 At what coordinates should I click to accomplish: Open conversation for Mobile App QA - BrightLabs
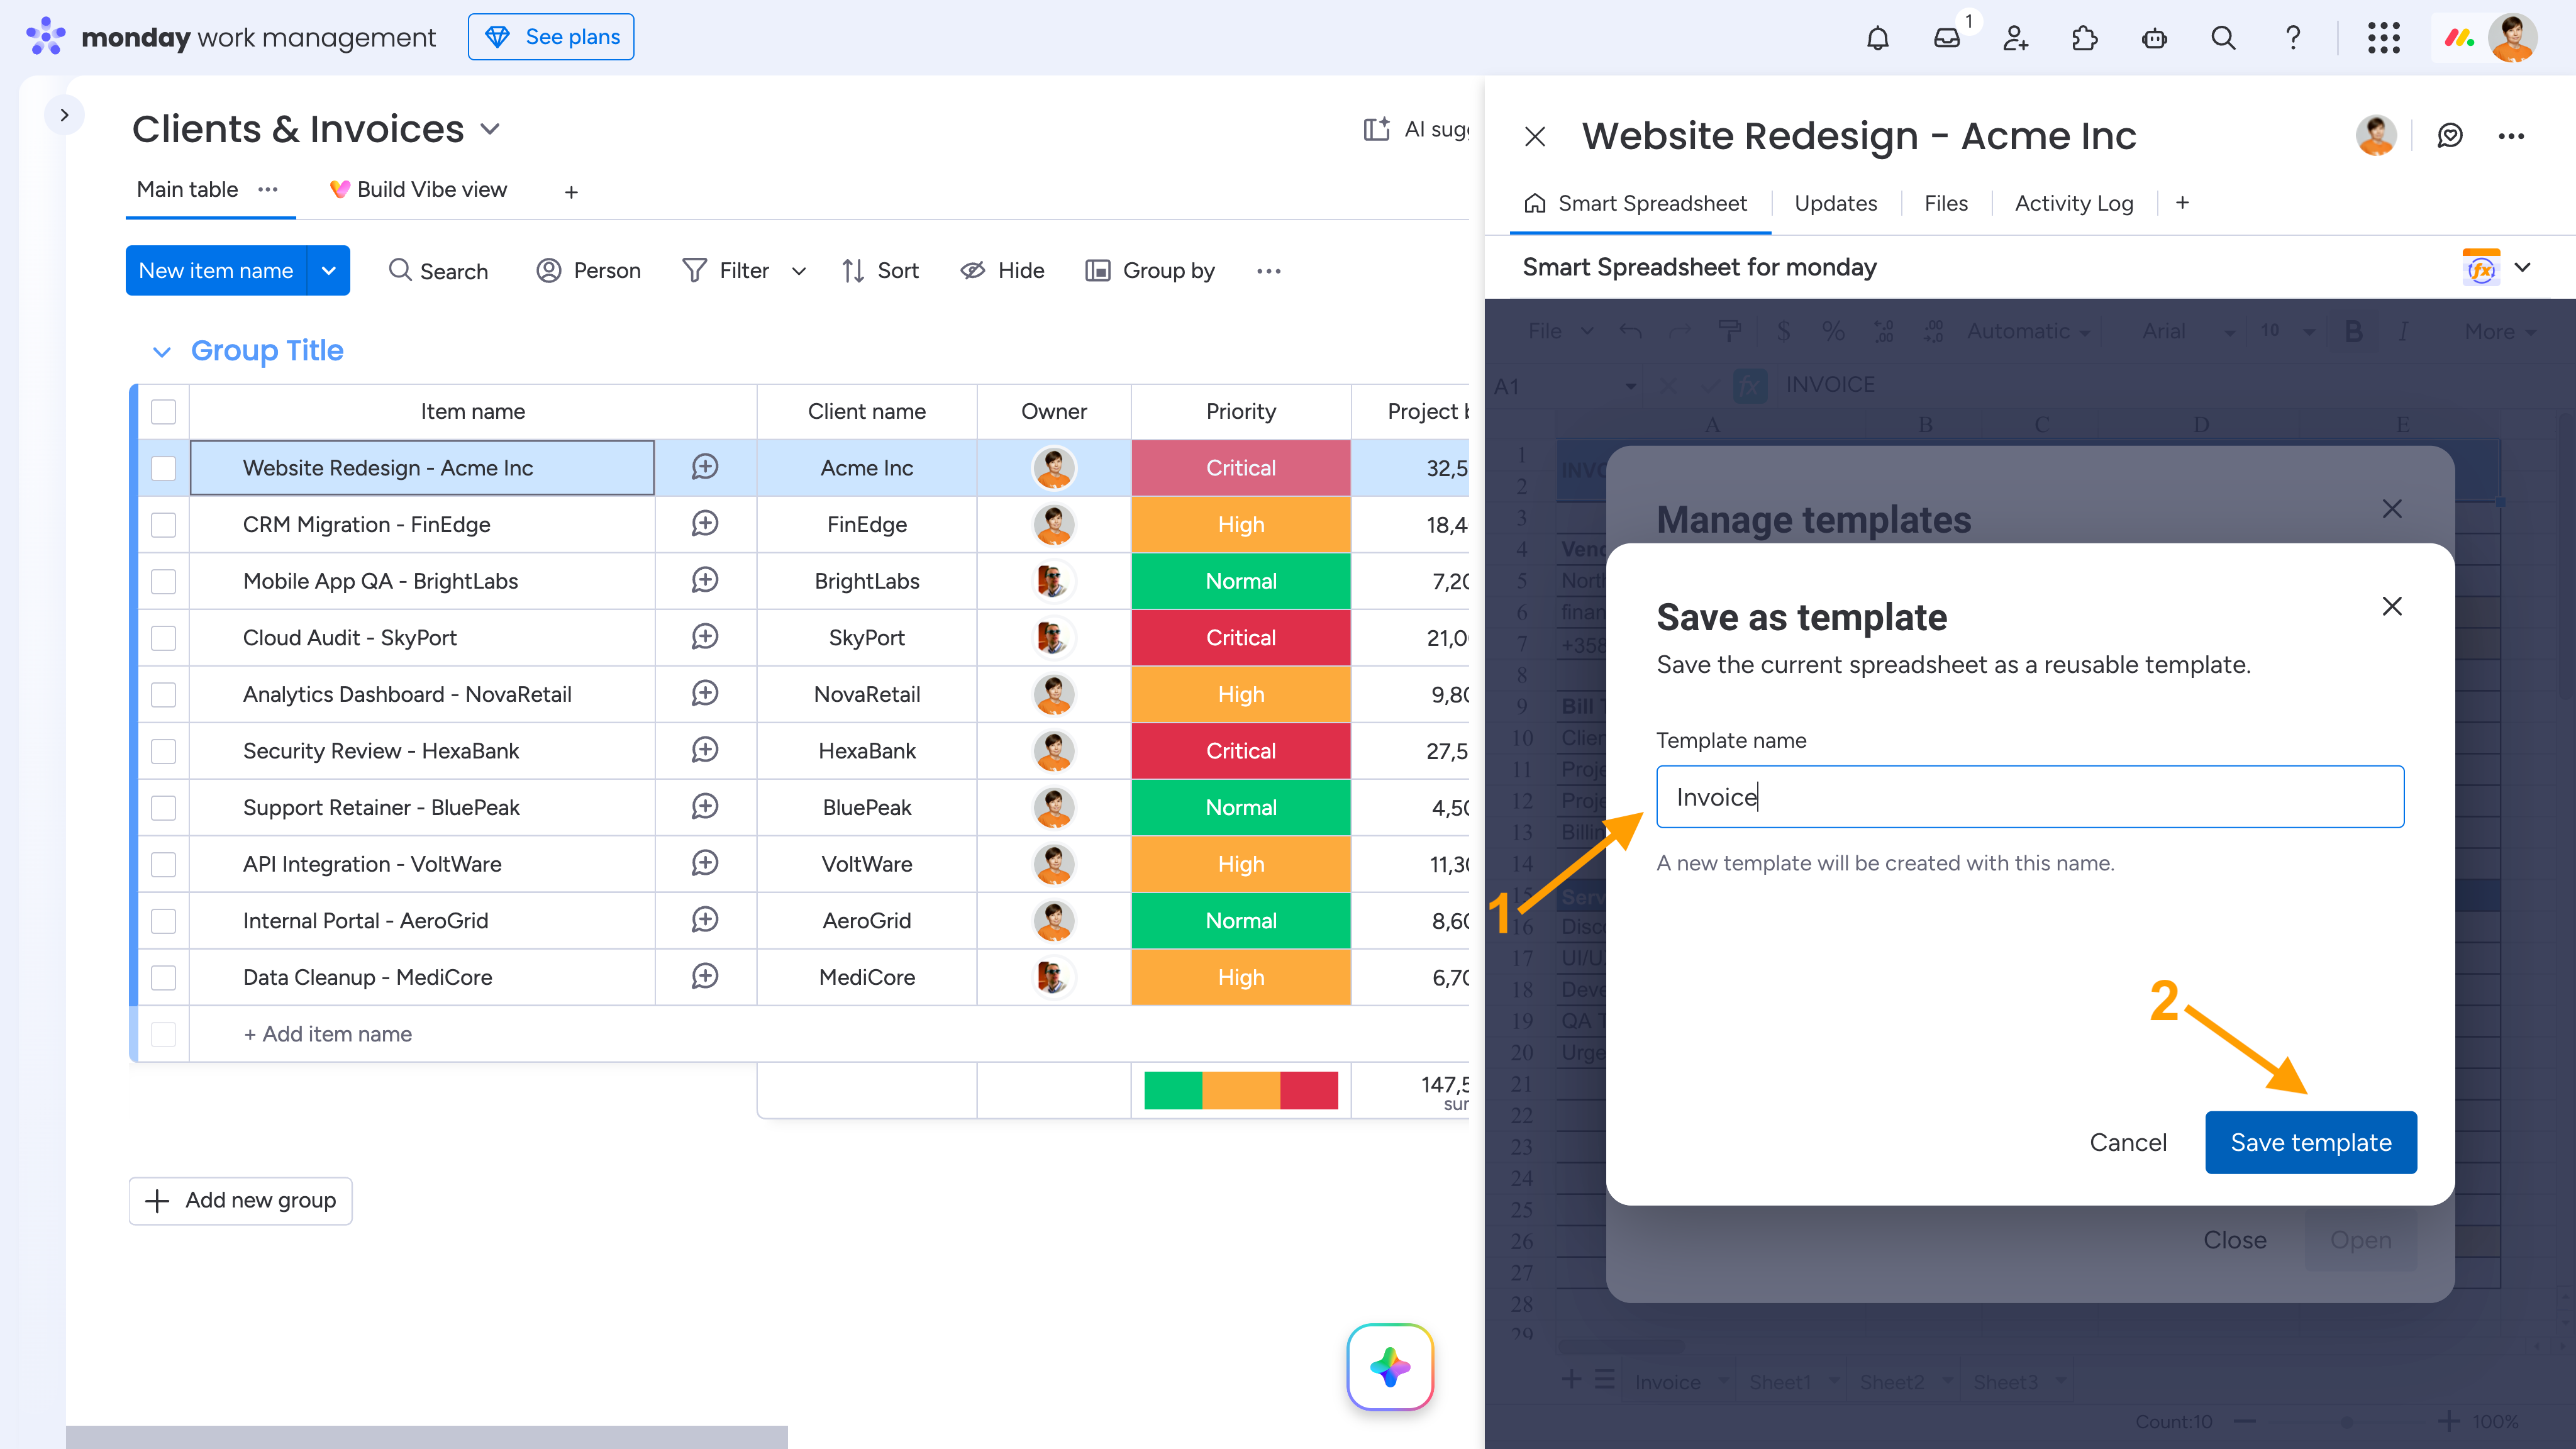705,580
